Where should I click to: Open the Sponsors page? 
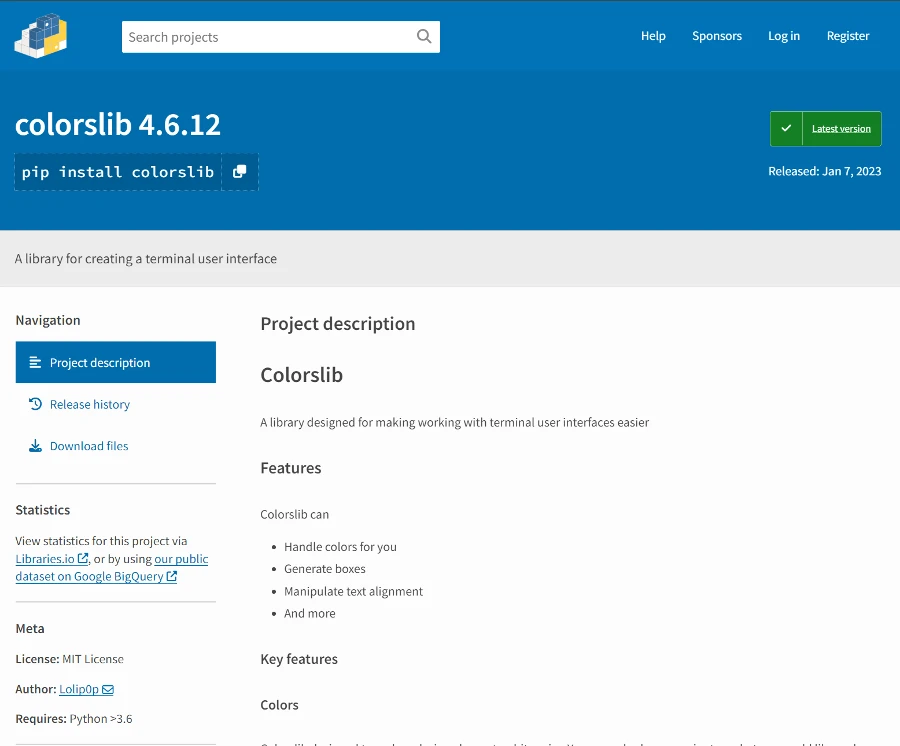tap(717, 36)
